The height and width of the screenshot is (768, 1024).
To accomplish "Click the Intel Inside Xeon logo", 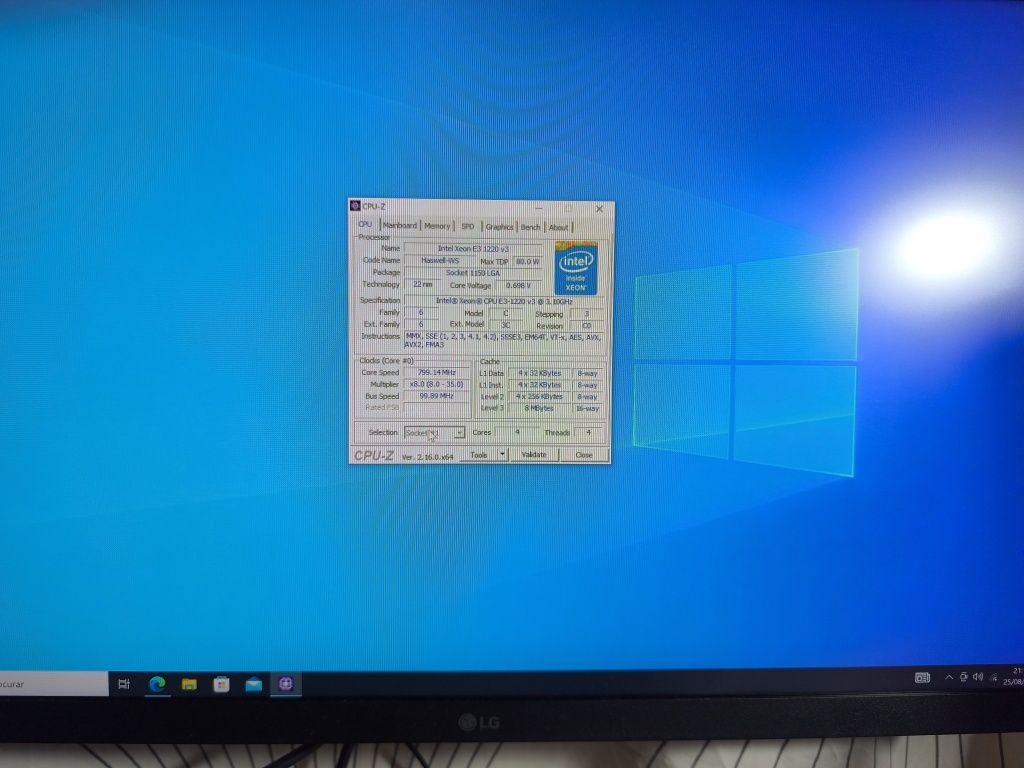I will click(575, 268).
